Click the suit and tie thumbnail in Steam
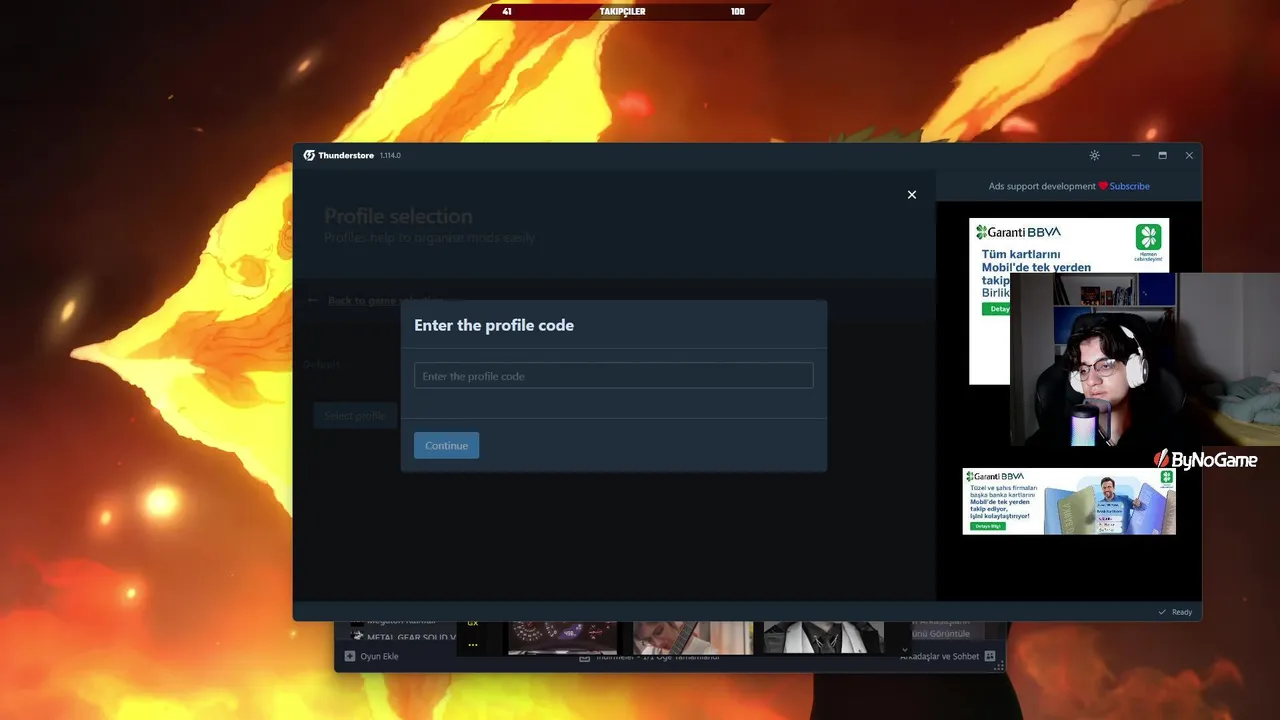Viewport: 1280px width, 720px height. pyautogui.click(x=824, y=637)
